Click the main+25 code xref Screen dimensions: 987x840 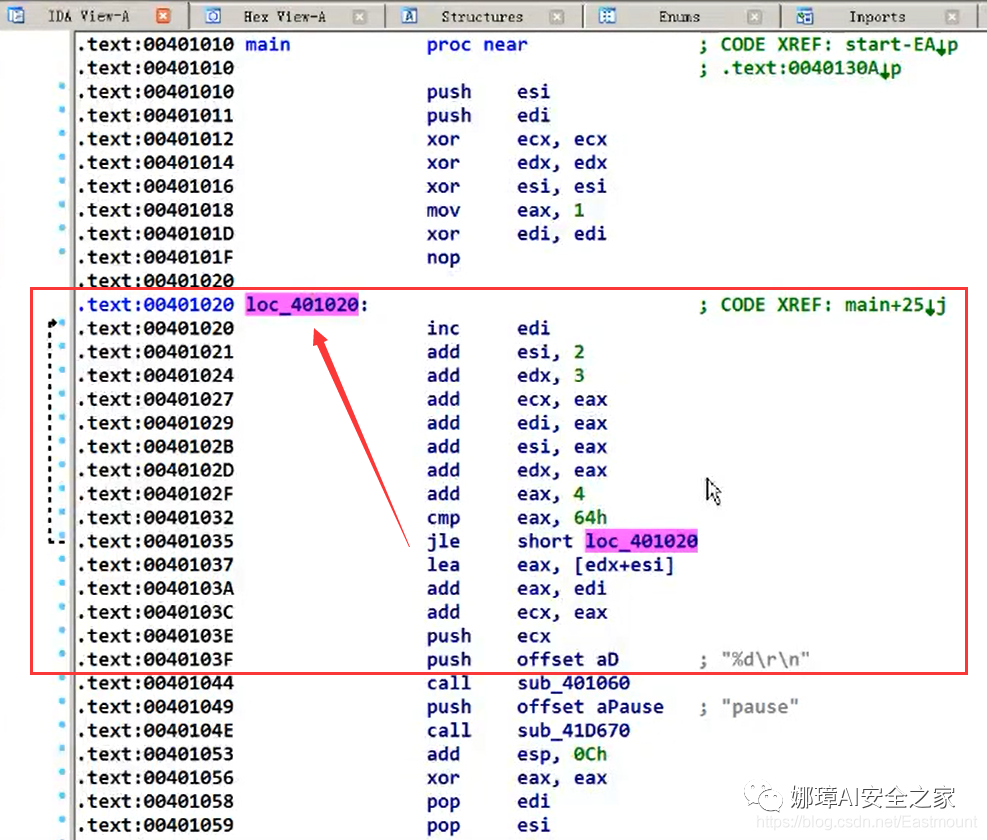pyautogui.click(x=895, y=305)
